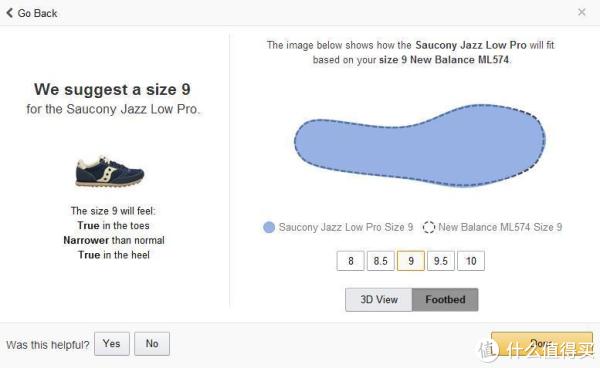Viewport: 600px width, 368px height.
Task: Select size 8
Action: point(351,261)
